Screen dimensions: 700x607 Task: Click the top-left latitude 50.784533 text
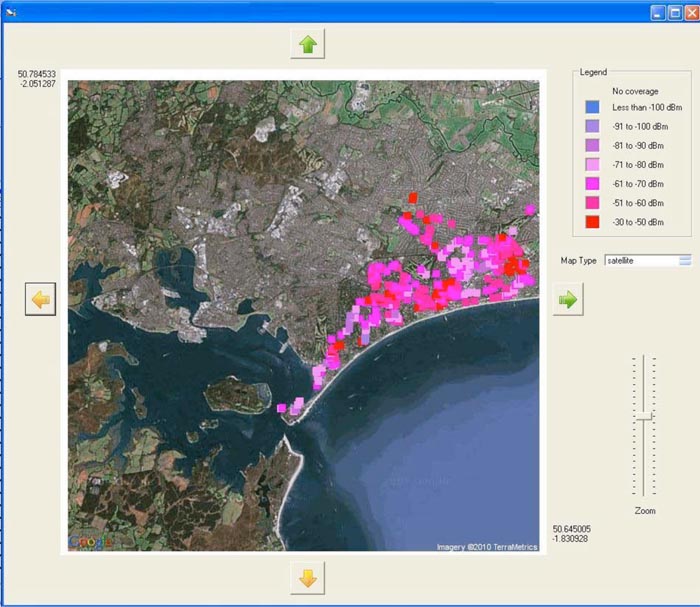[x=37, y=74]
